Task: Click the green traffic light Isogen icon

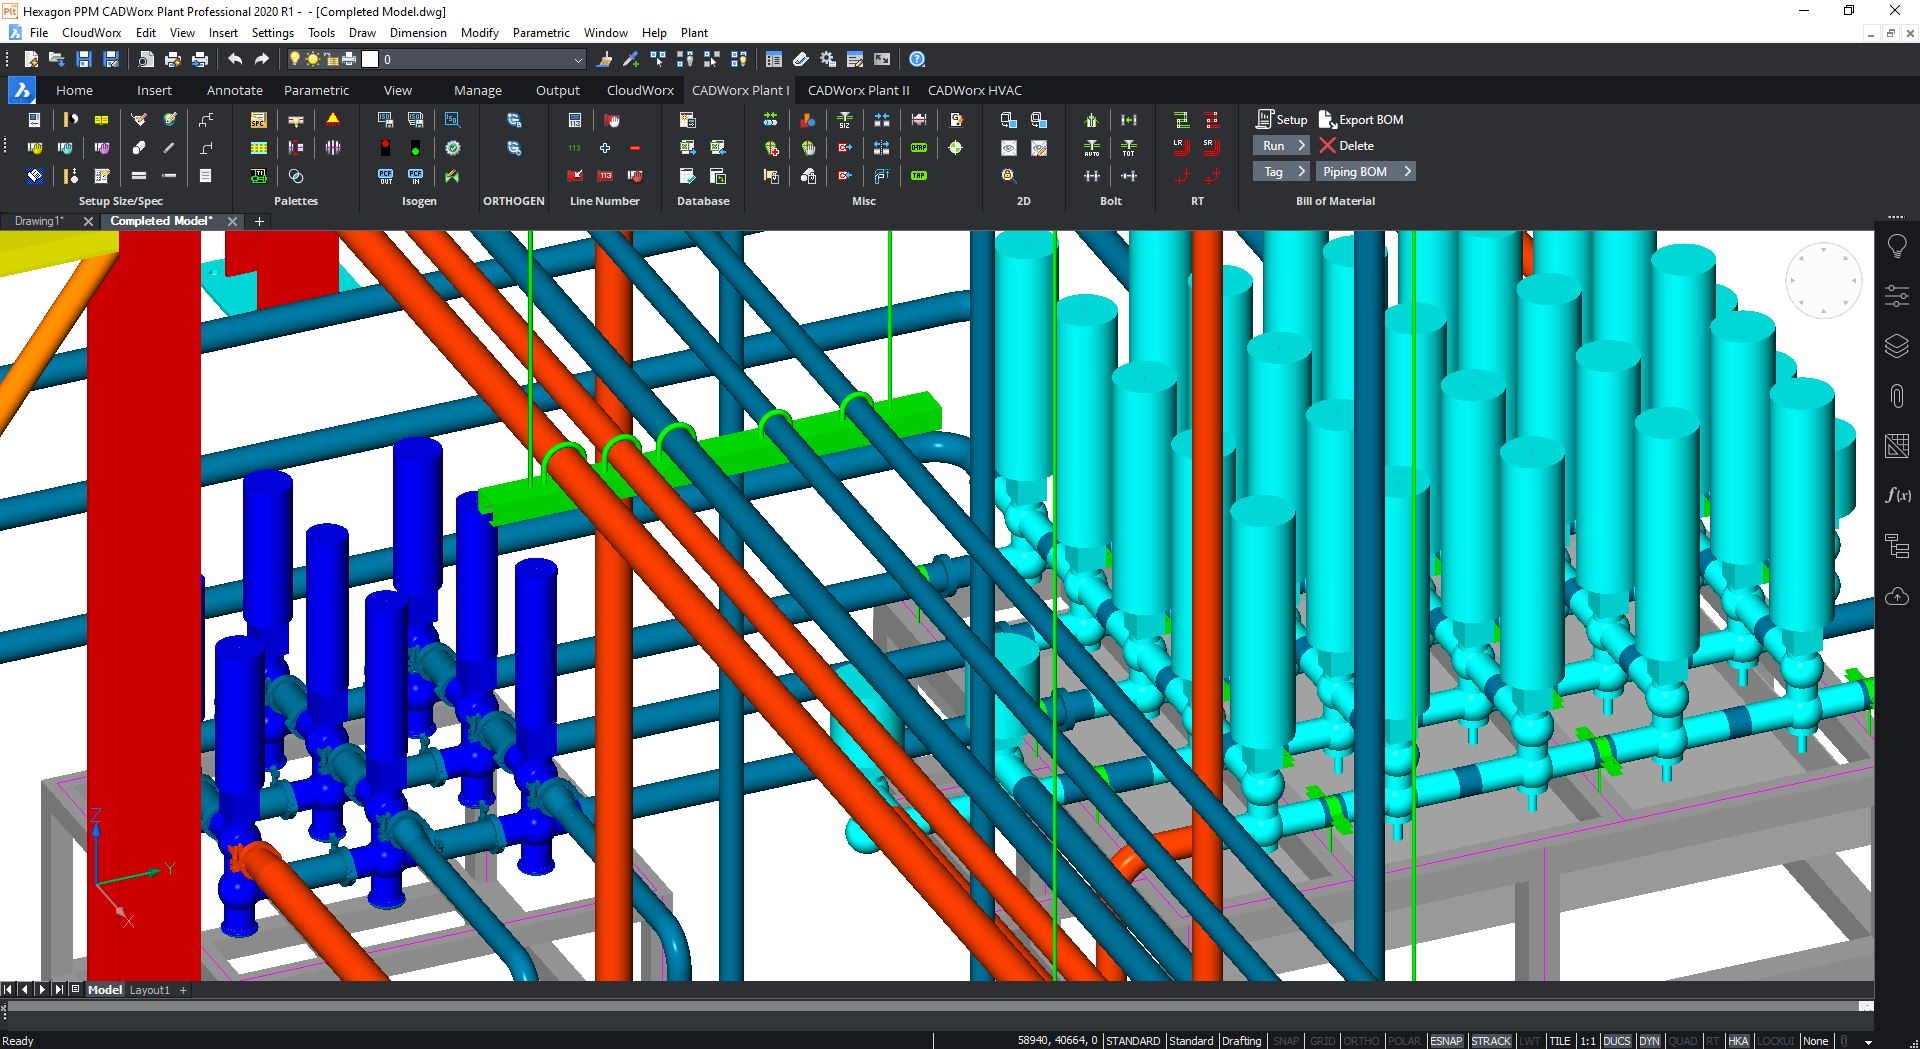Action: (415, 148)
